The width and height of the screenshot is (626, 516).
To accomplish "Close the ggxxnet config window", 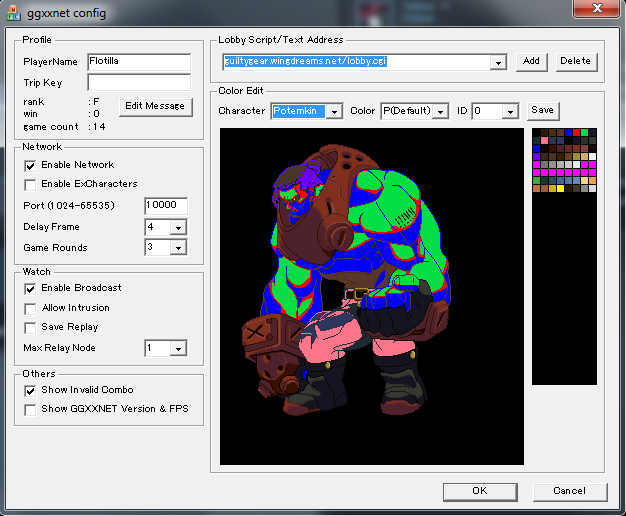I will [x=596, y=8].
